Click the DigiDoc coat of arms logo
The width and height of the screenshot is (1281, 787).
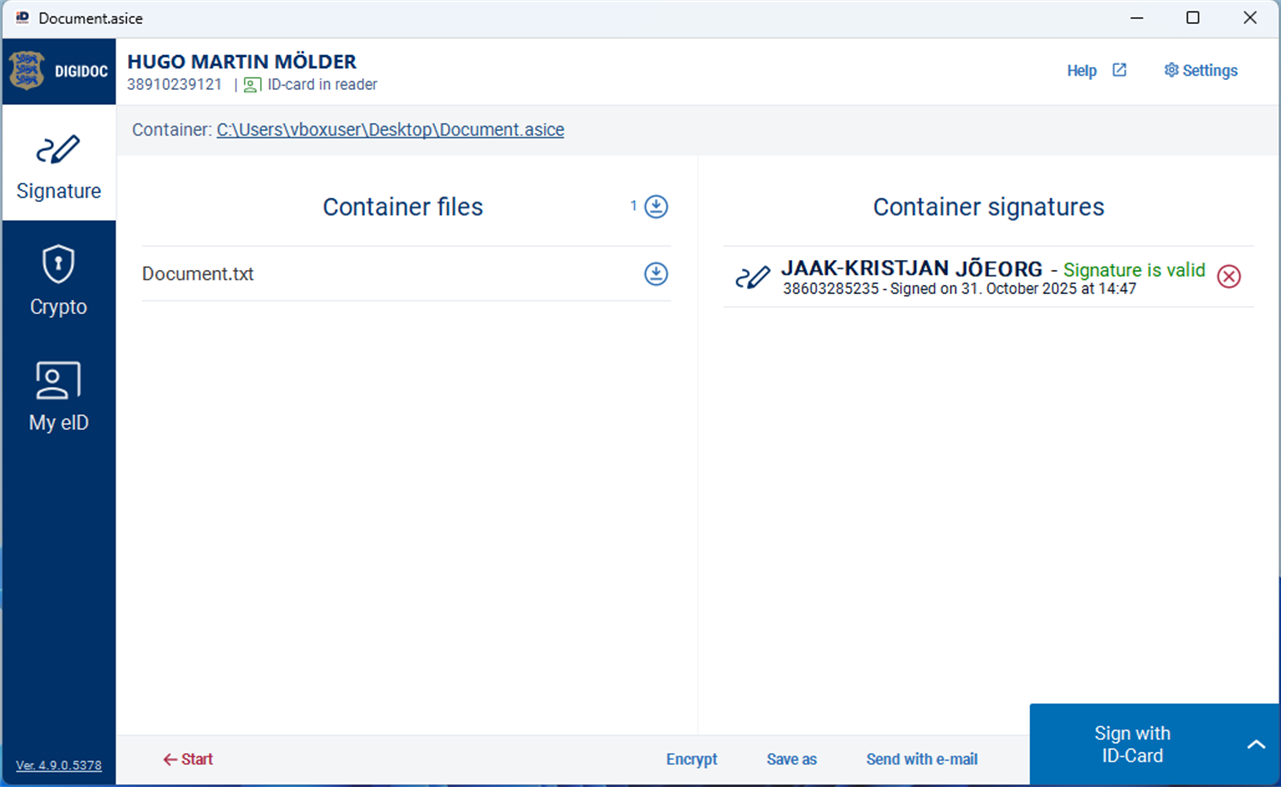click(x=27, y=71)
